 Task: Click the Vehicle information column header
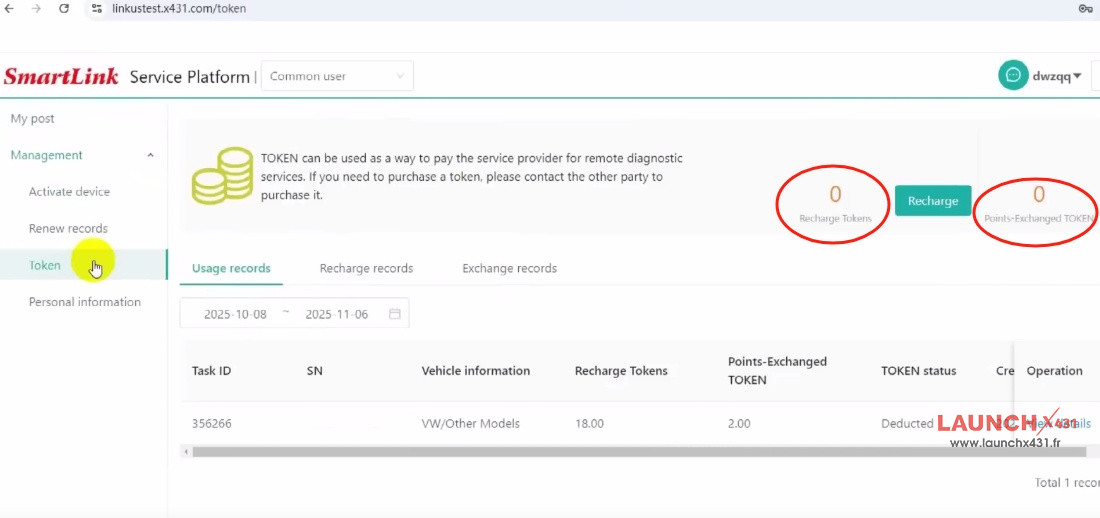pyautogui.click(x=476, y=371)
